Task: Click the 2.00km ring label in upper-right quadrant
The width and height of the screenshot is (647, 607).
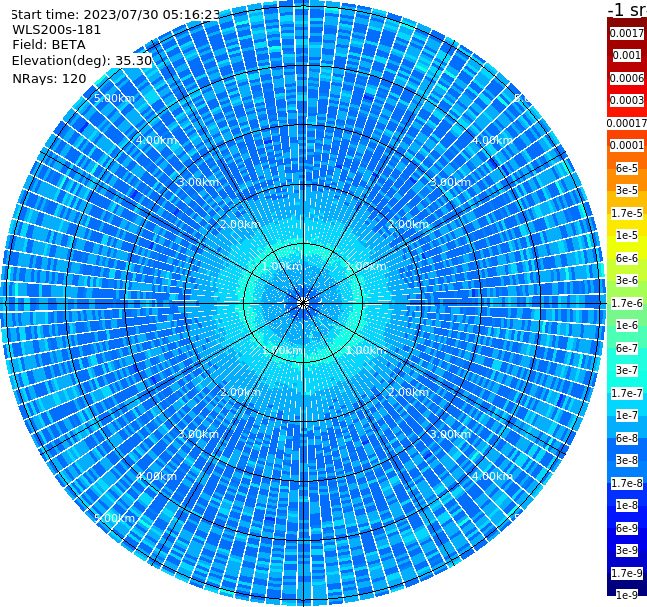Action: point(409,224)
